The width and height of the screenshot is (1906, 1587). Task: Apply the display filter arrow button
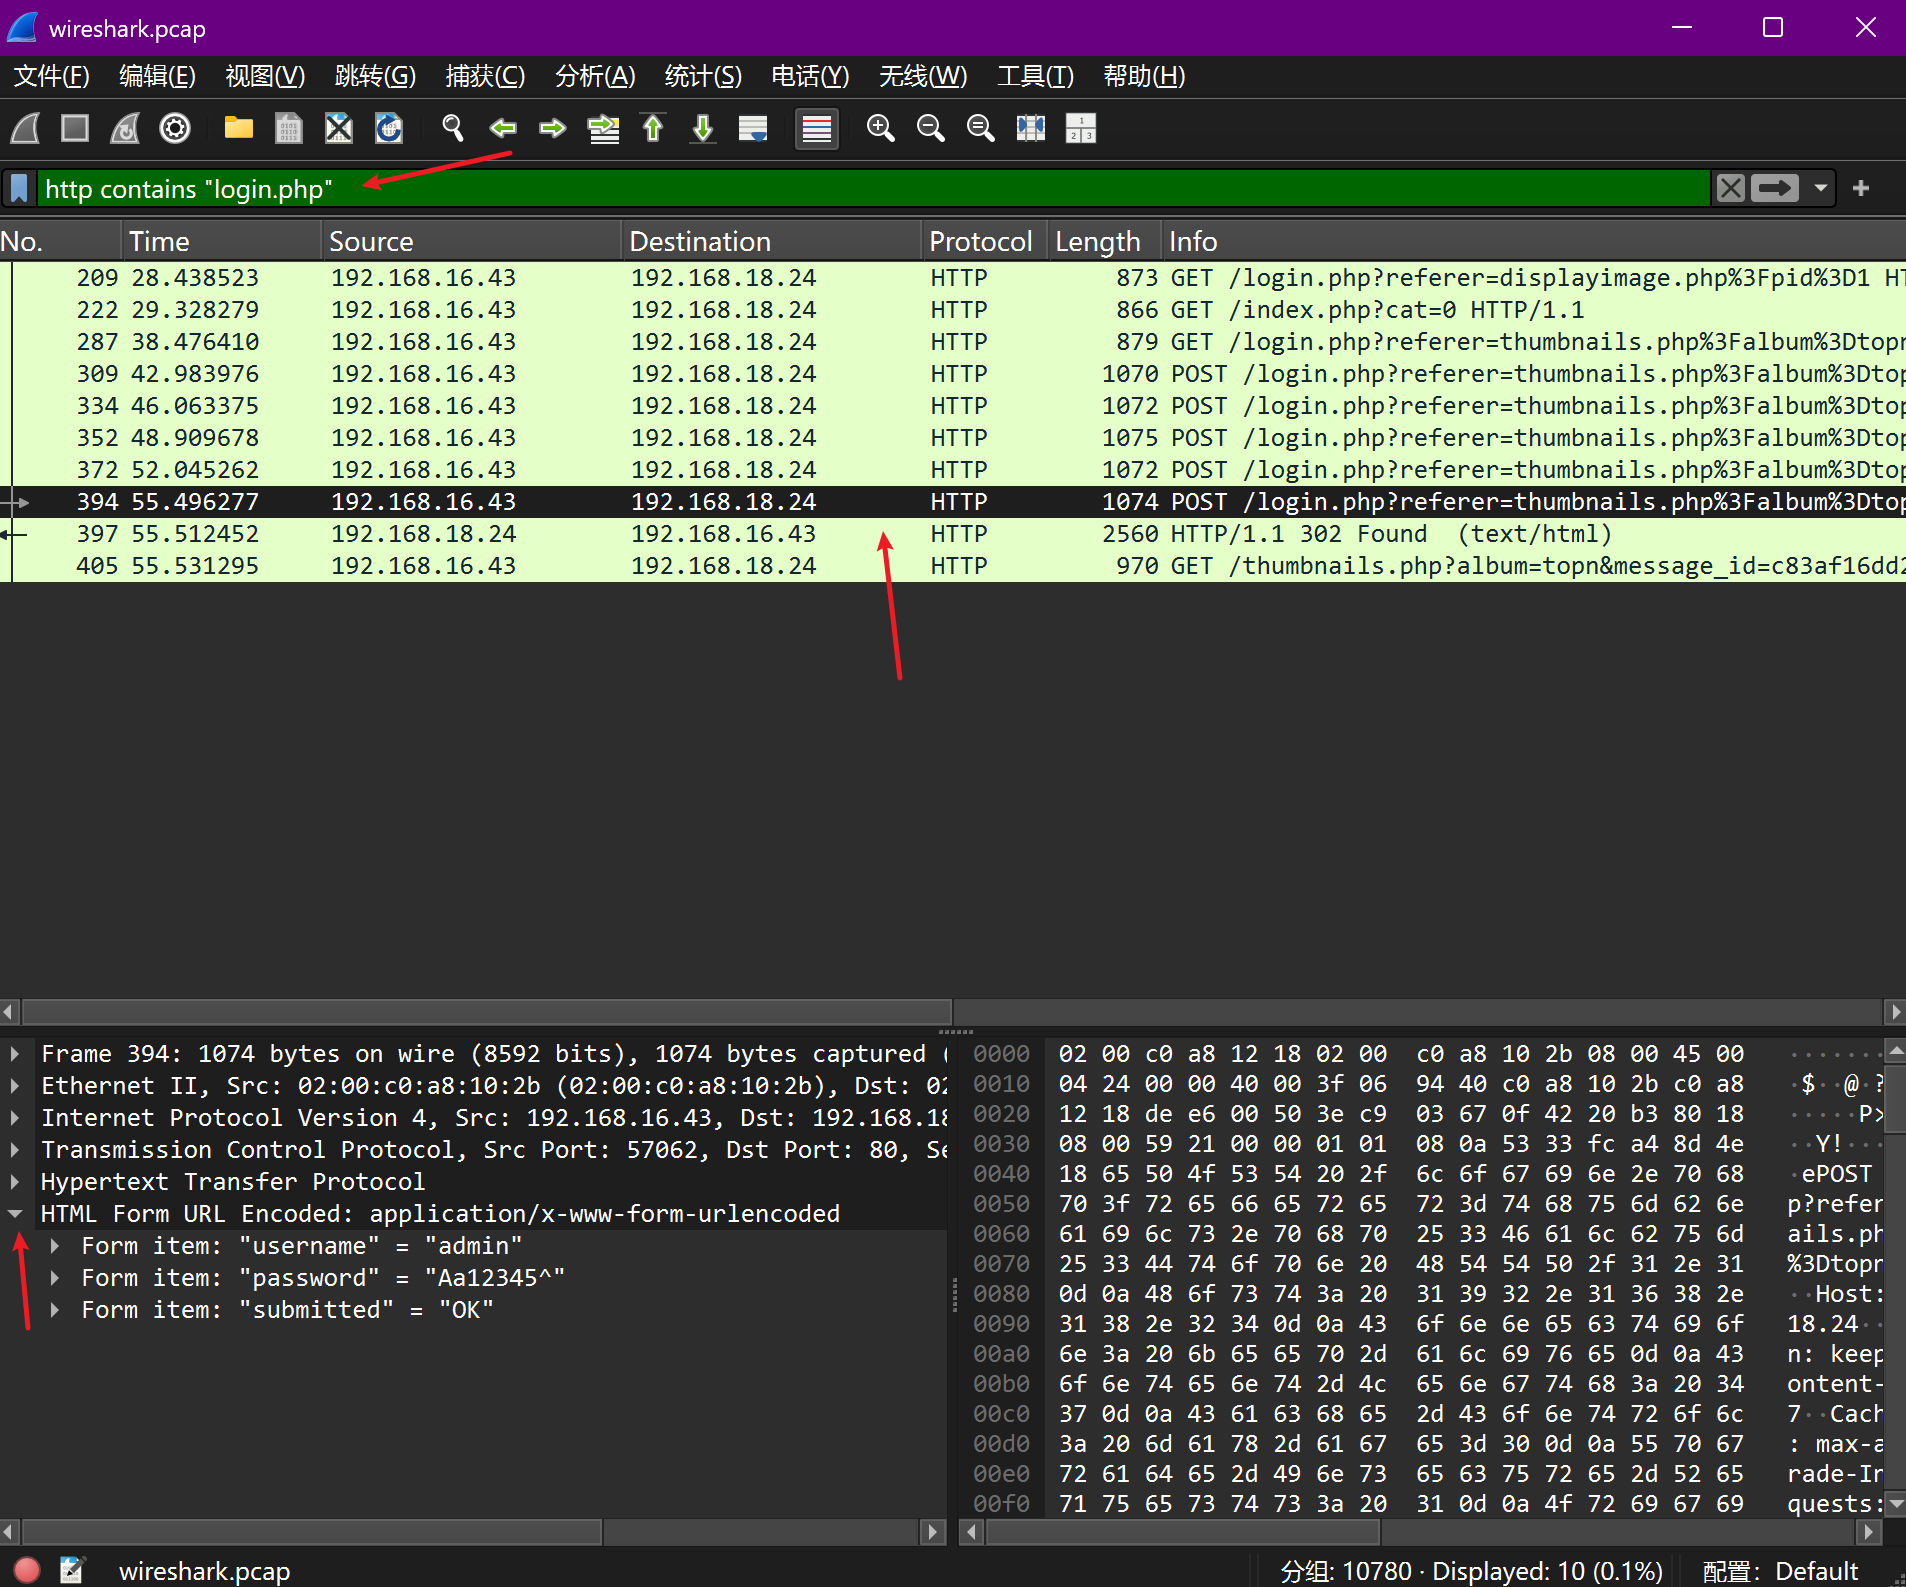(1775, 188)
